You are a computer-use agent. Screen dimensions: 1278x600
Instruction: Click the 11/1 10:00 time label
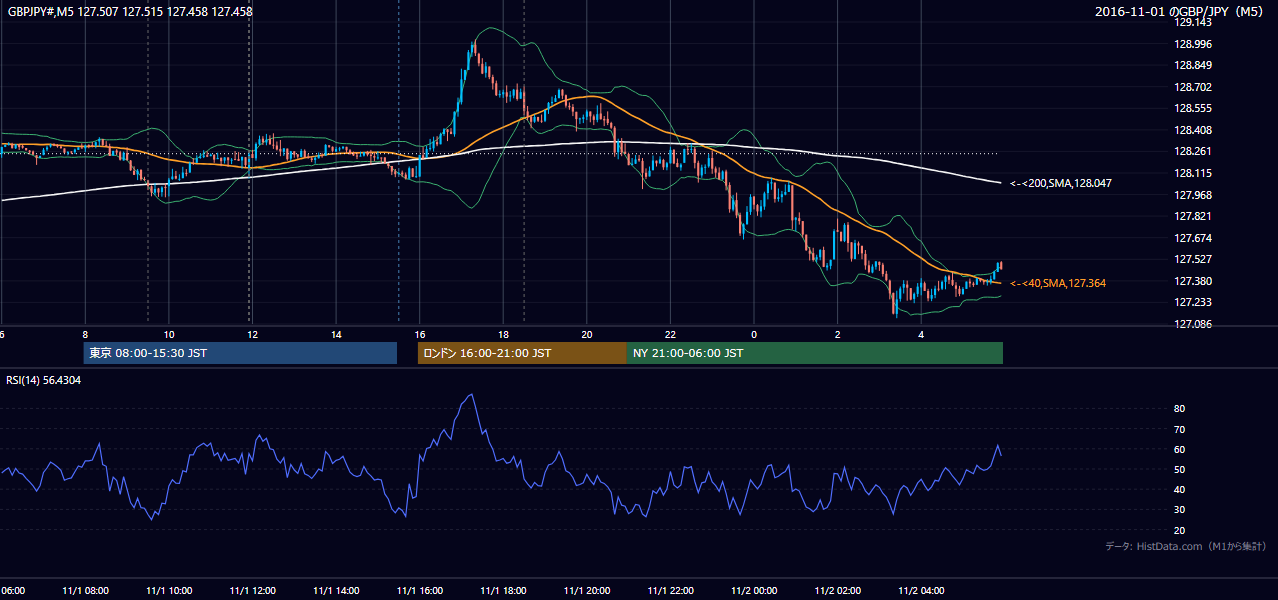point(169,590)
